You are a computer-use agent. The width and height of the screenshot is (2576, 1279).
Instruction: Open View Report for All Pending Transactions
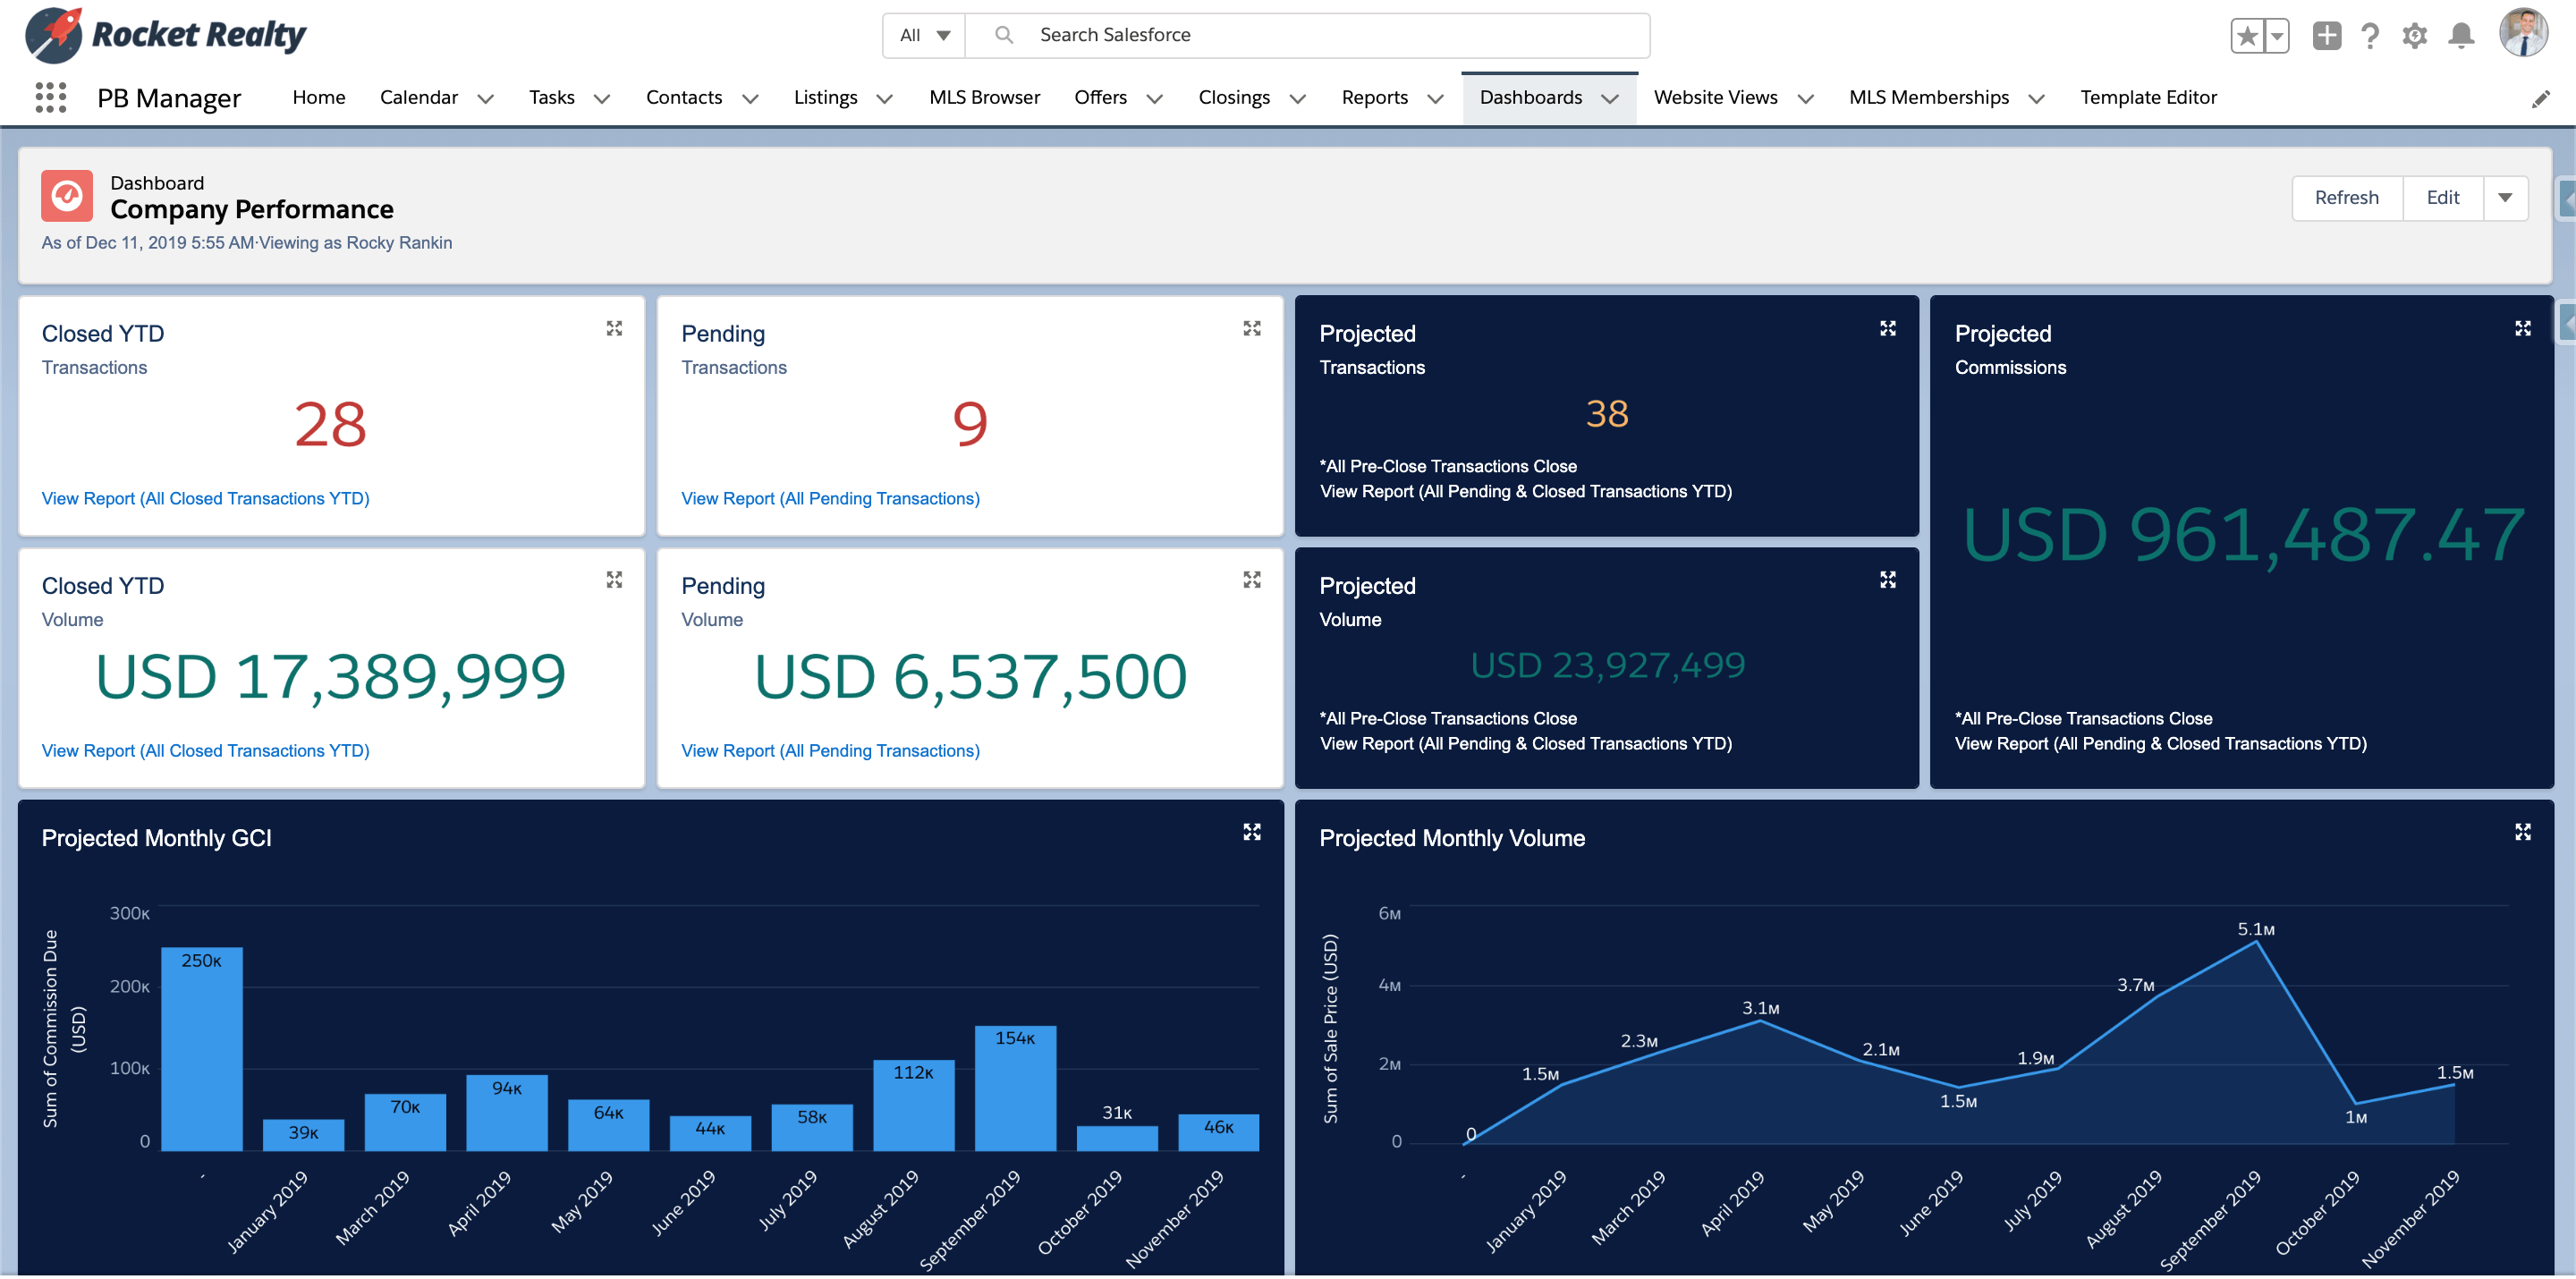pos(829,498)
